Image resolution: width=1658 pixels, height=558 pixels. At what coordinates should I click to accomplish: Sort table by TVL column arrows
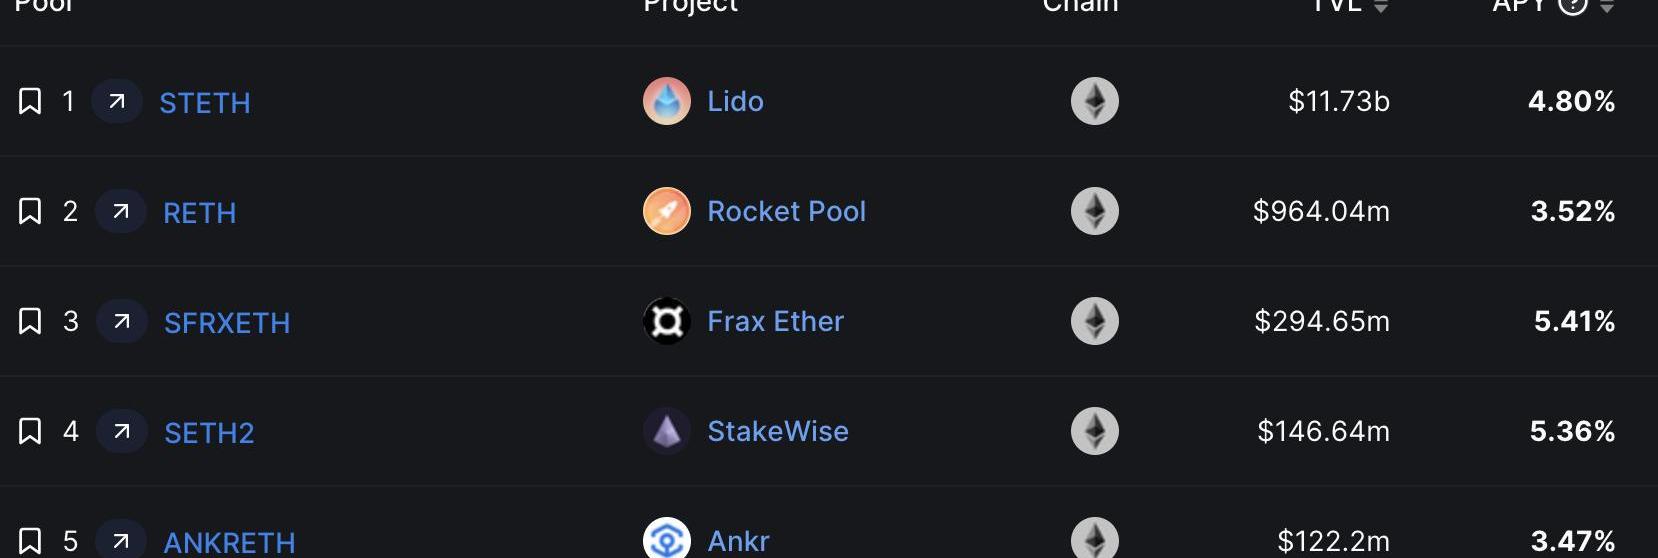(1381, 6)
